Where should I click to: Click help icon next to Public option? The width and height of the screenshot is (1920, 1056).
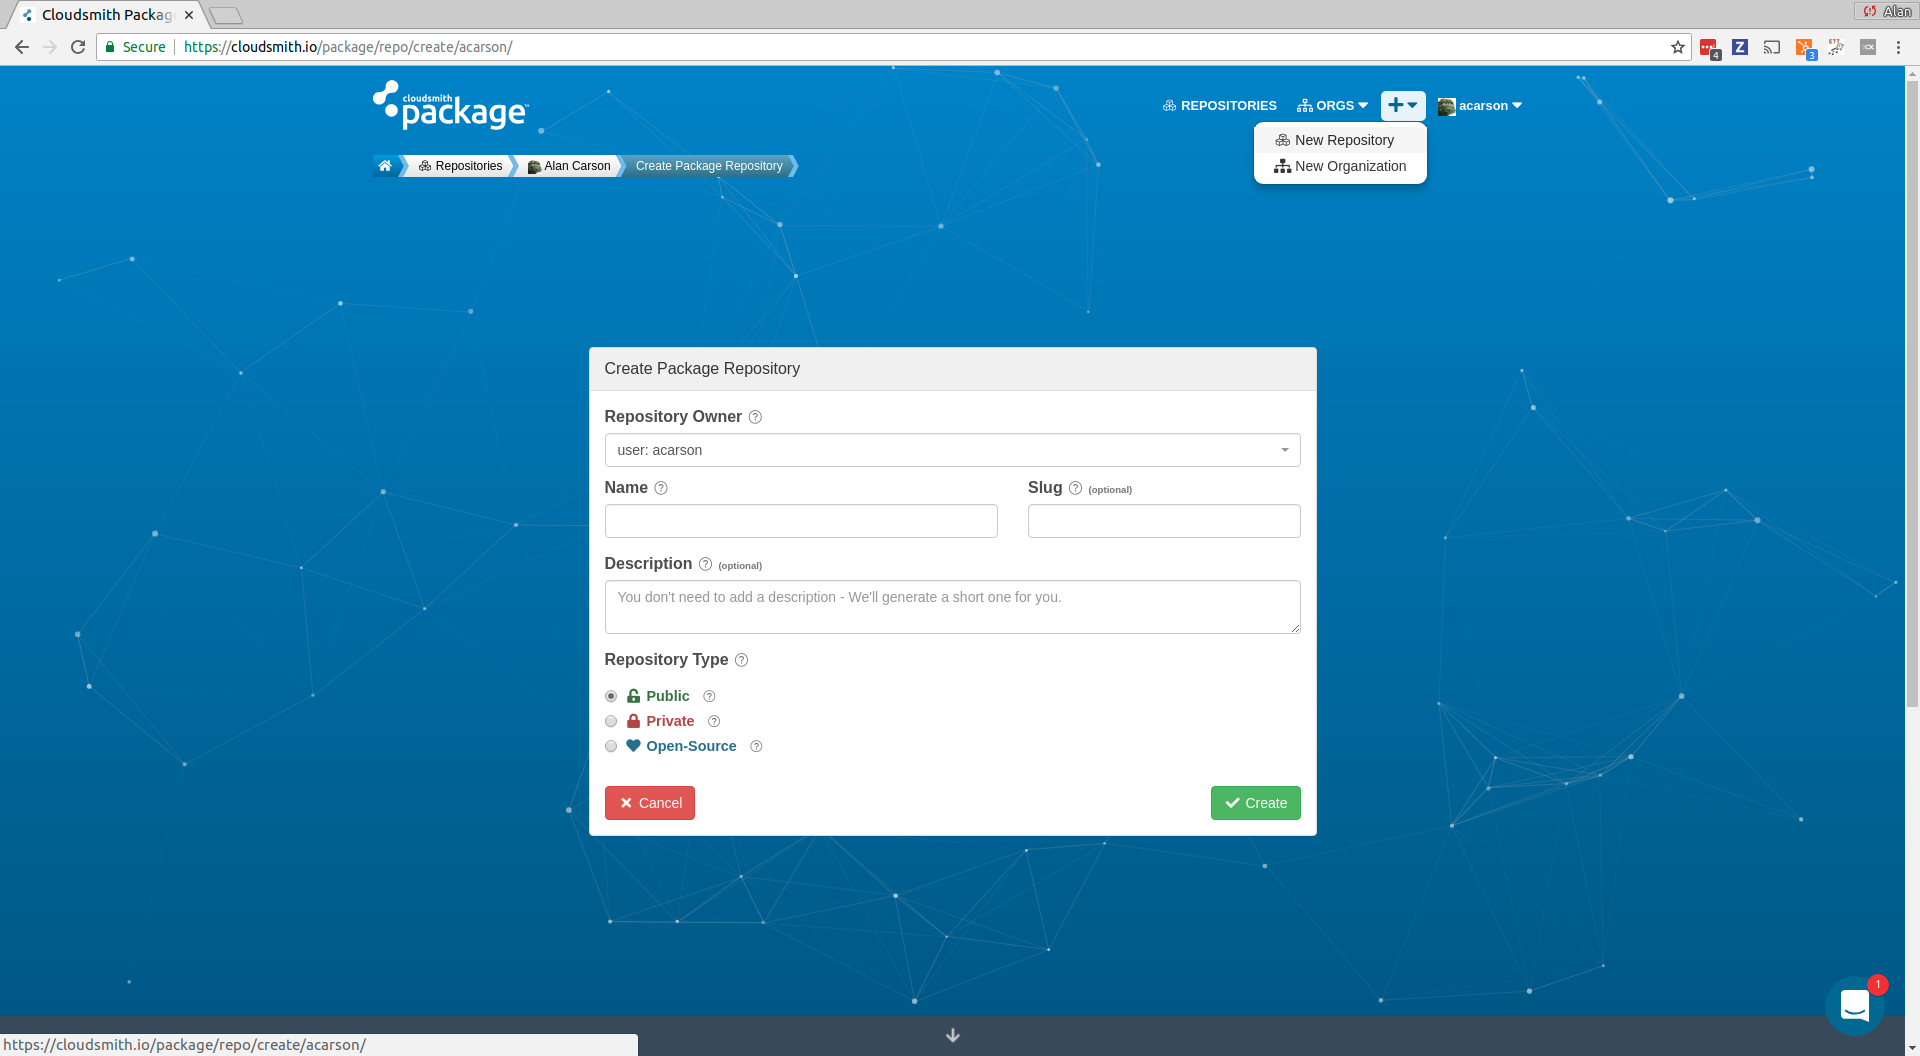point(709,696)
